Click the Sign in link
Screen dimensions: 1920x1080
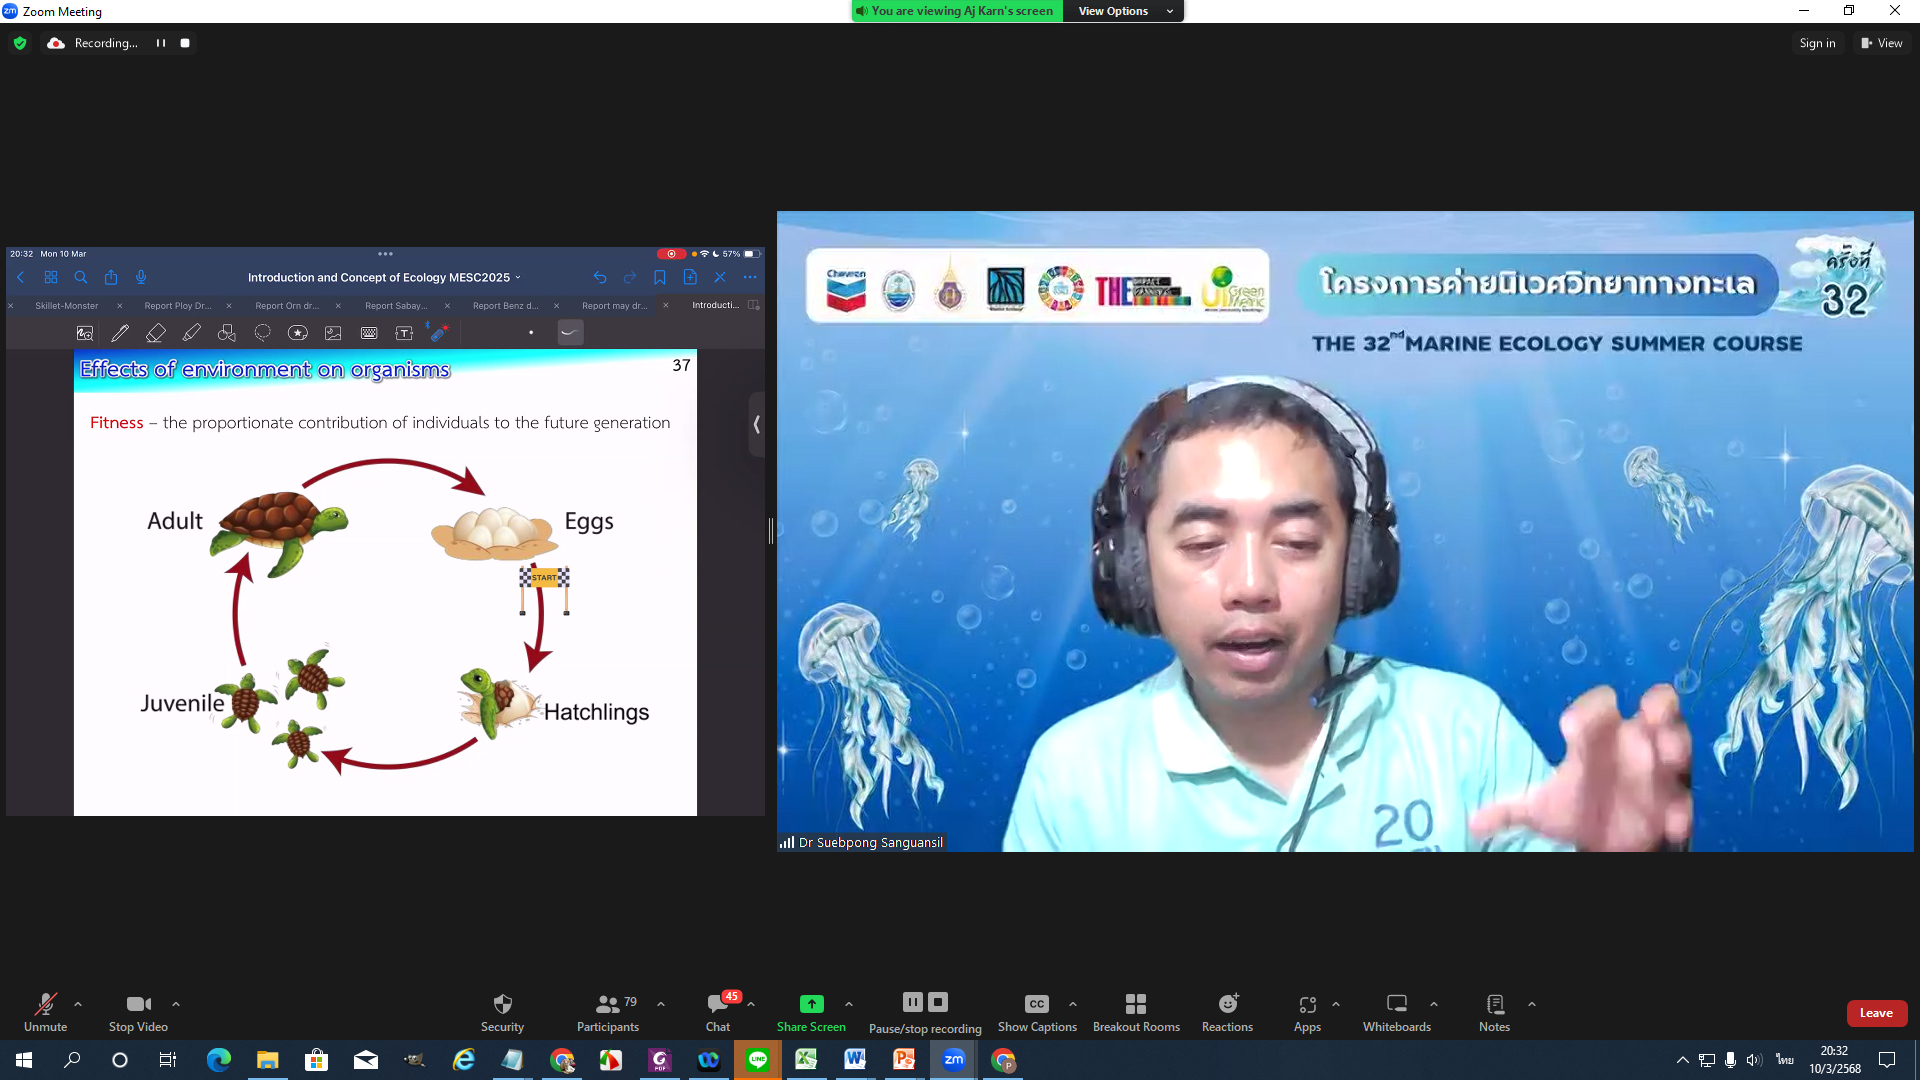[x=1817, y=43]
